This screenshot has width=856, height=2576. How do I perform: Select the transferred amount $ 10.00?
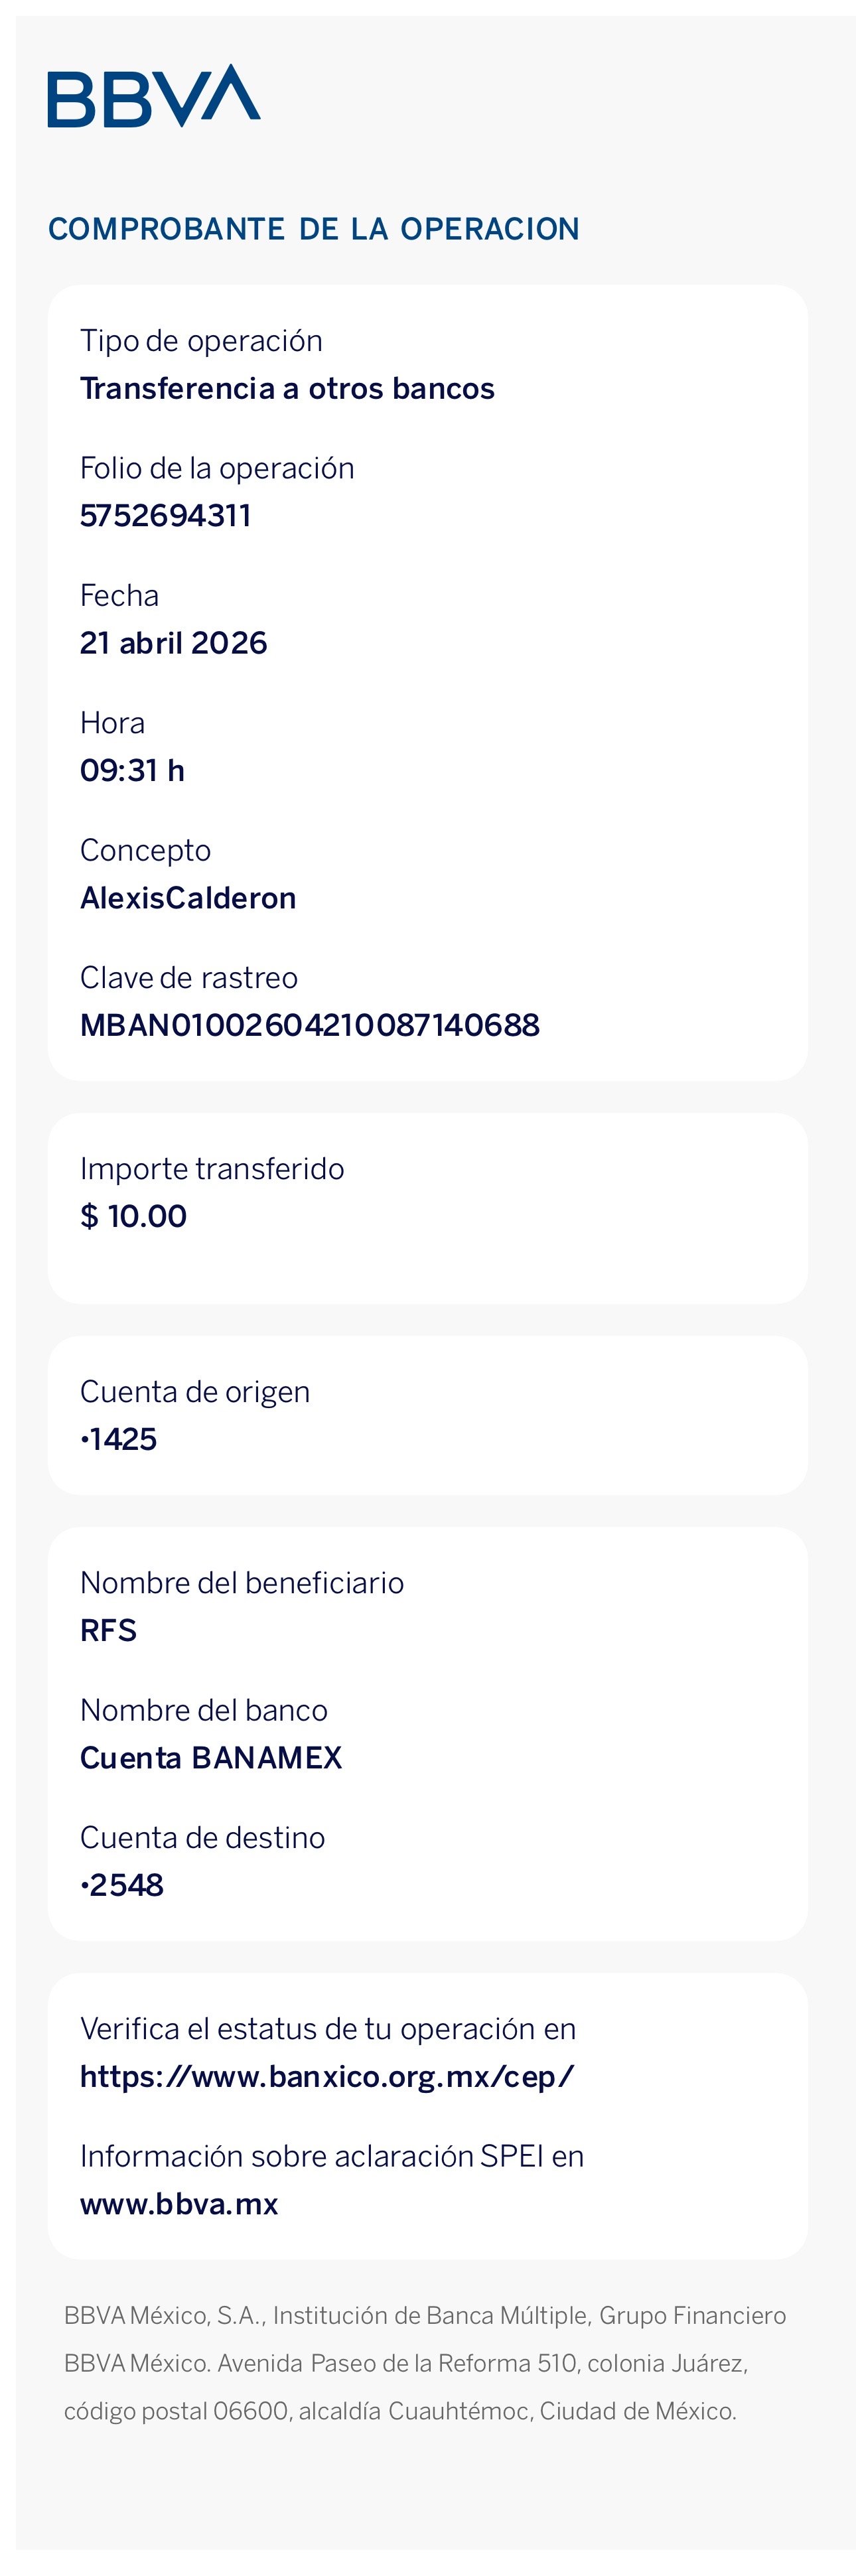point(133,1216)
